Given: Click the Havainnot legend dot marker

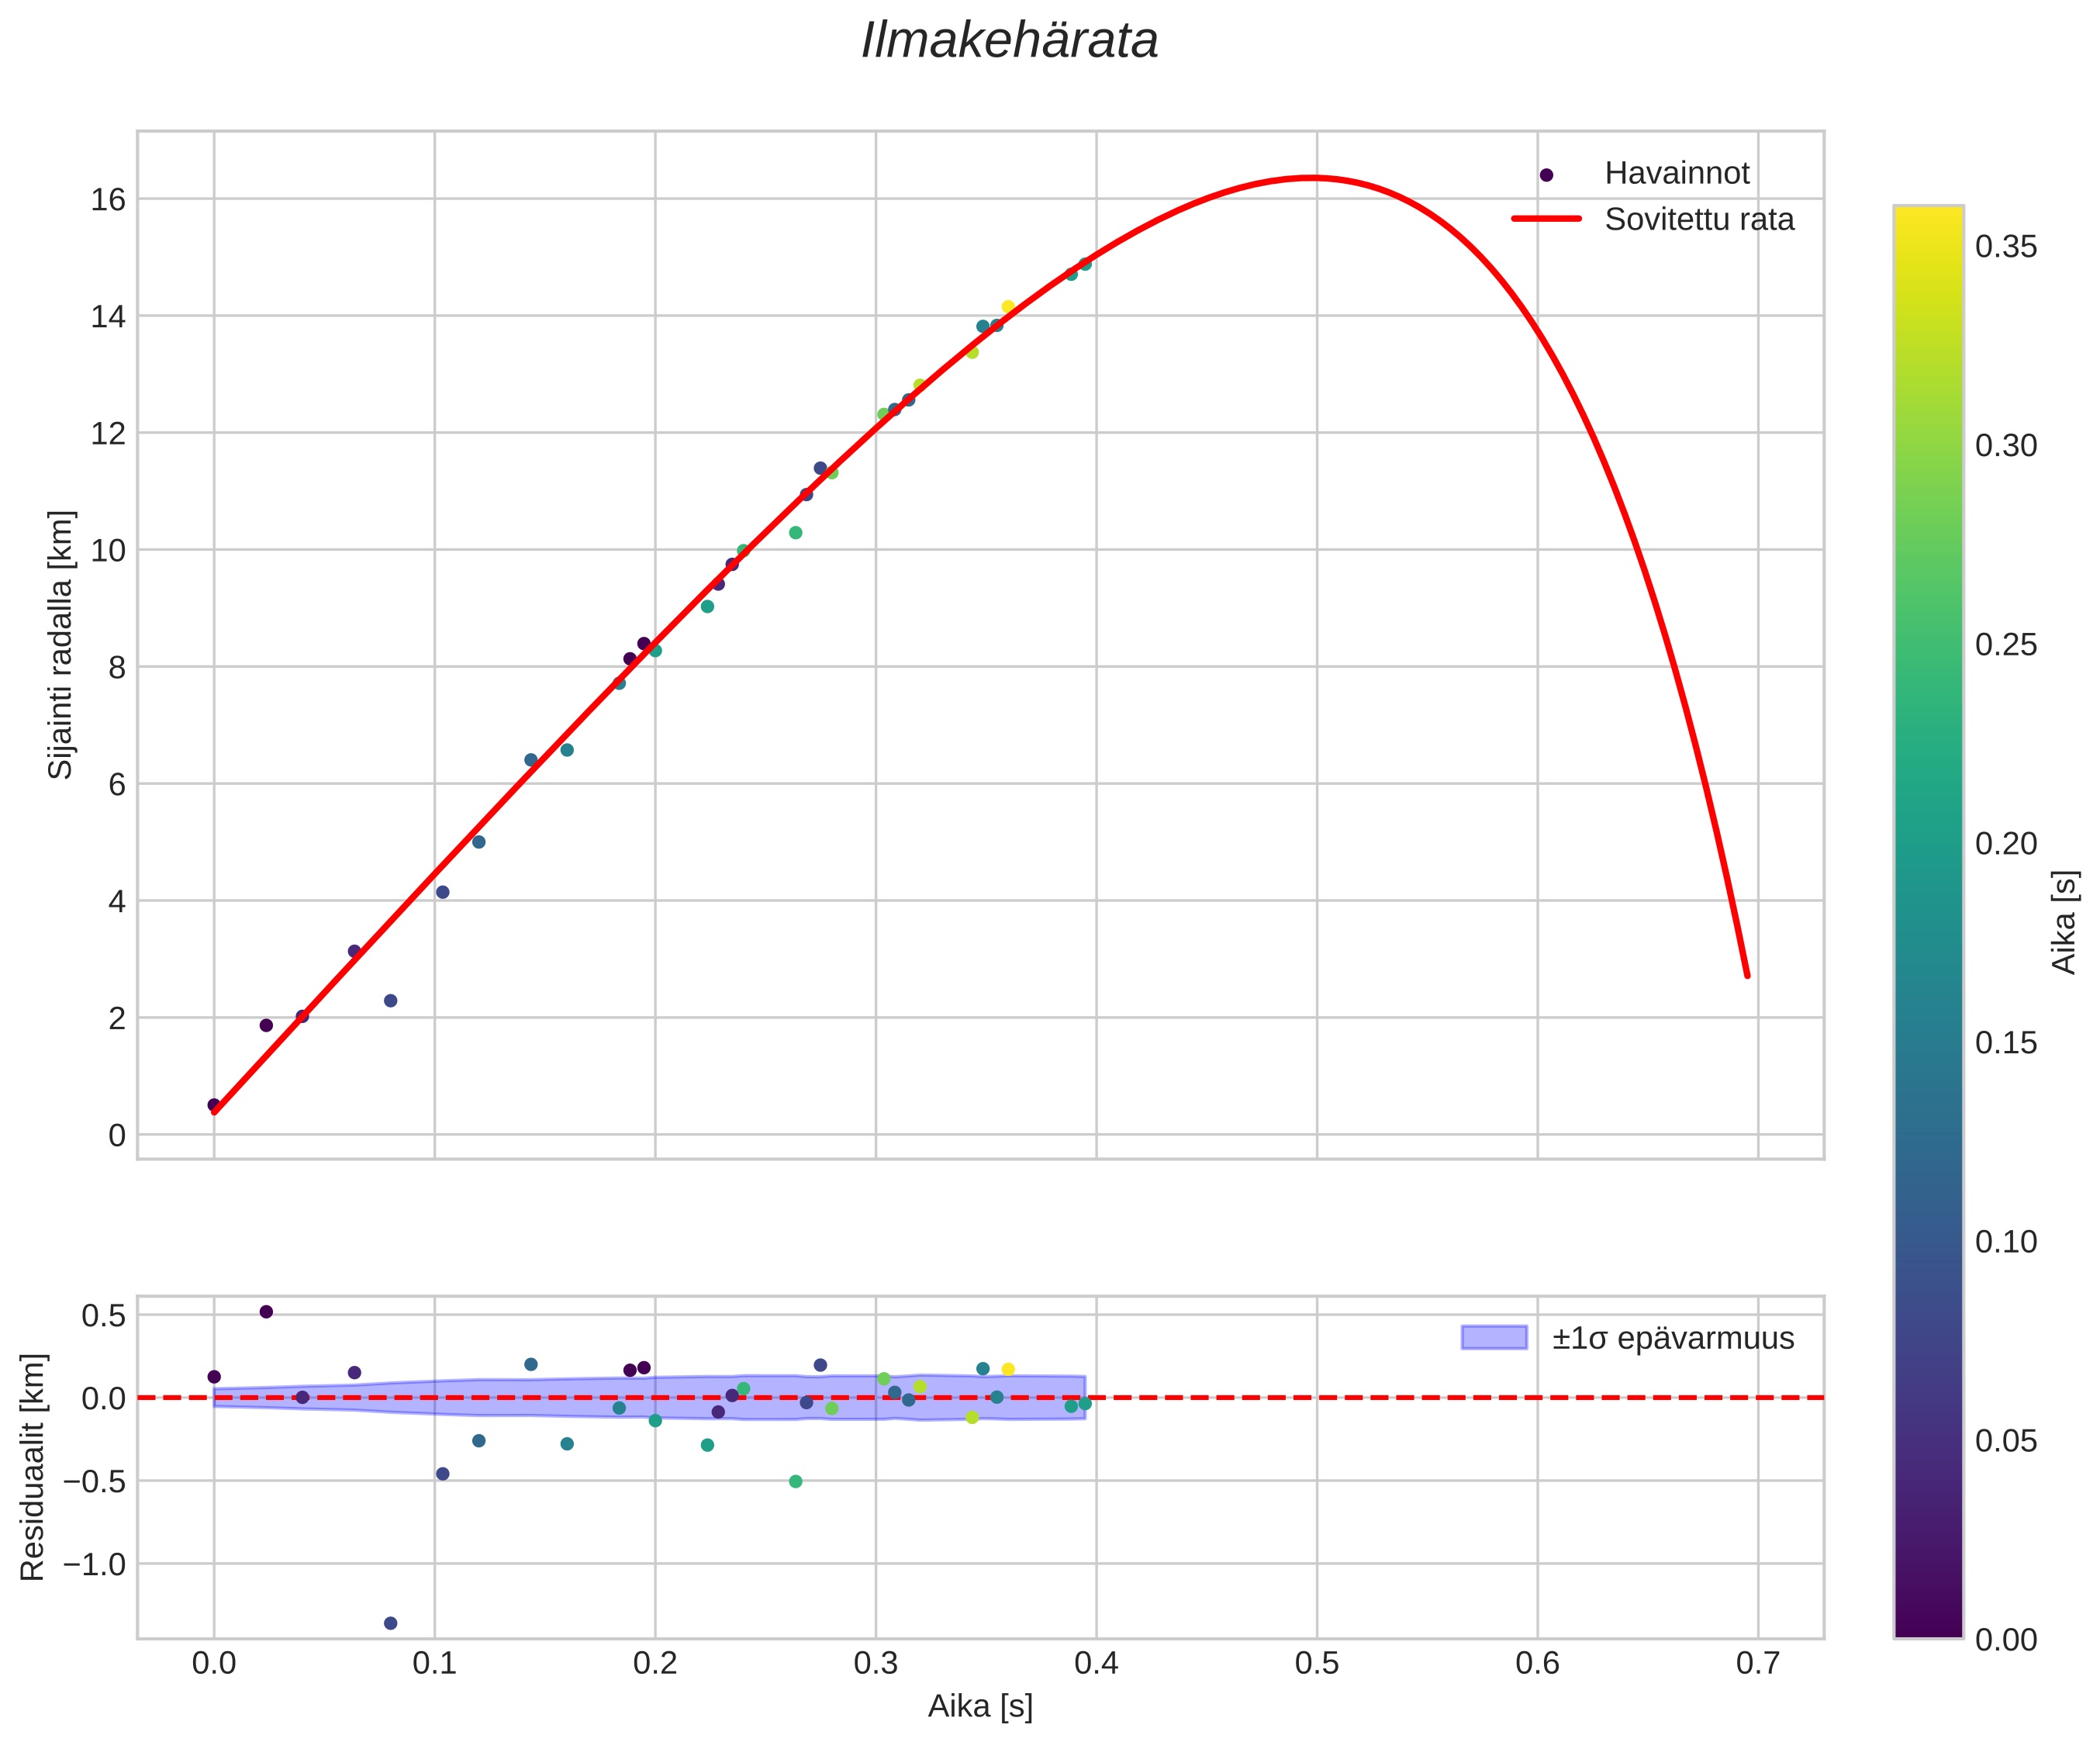Looking at the screenshot, I should 1546,175.
